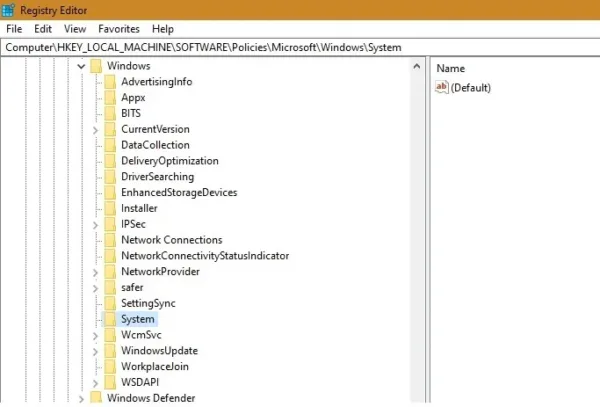Click the WSDAPI folder icon

(x=110, y=382)
